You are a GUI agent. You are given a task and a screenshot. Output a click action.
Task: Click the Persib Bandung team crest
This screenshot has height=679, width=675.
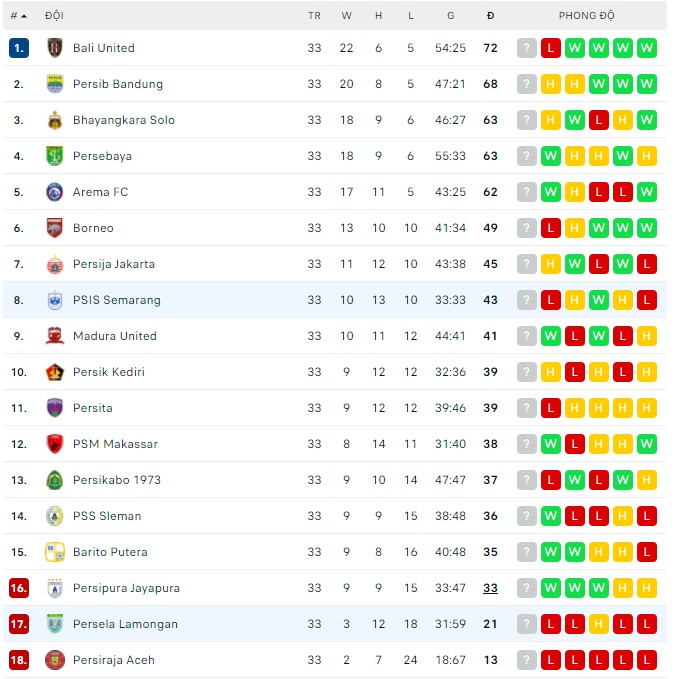(x=55, y=84)
